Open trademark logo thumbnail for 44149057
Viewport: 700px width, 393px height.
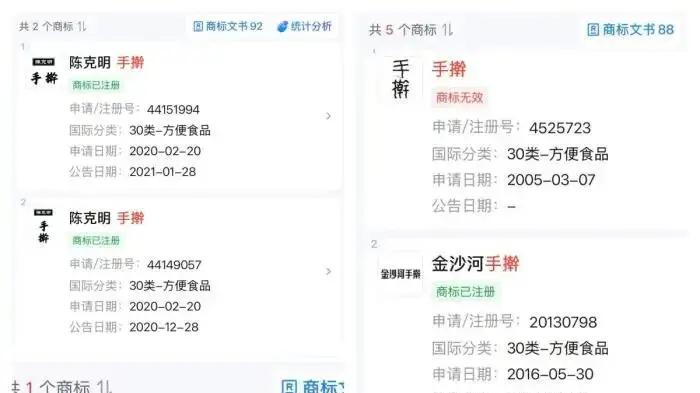(x=43, y=226)
